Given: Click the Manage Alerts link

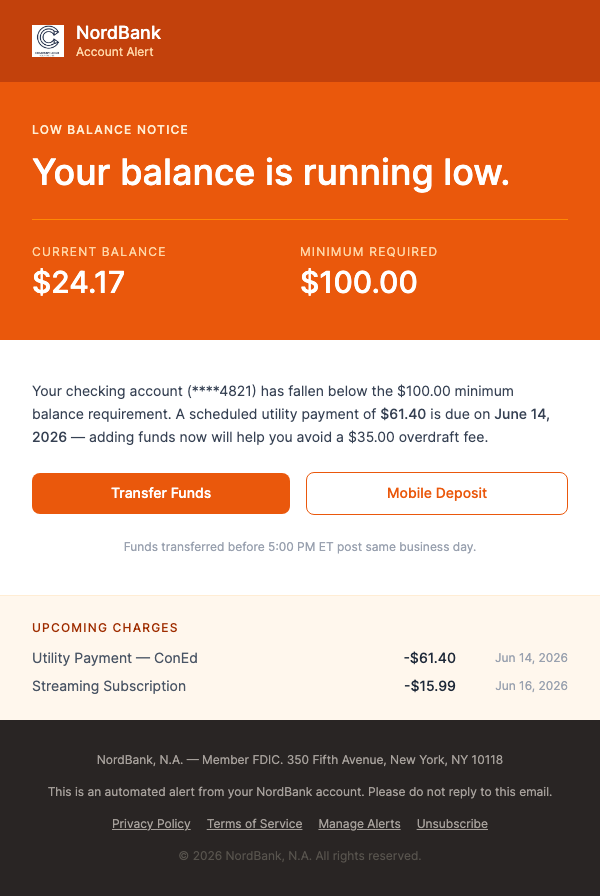Looking at the screenshot, I should (359, 823).
